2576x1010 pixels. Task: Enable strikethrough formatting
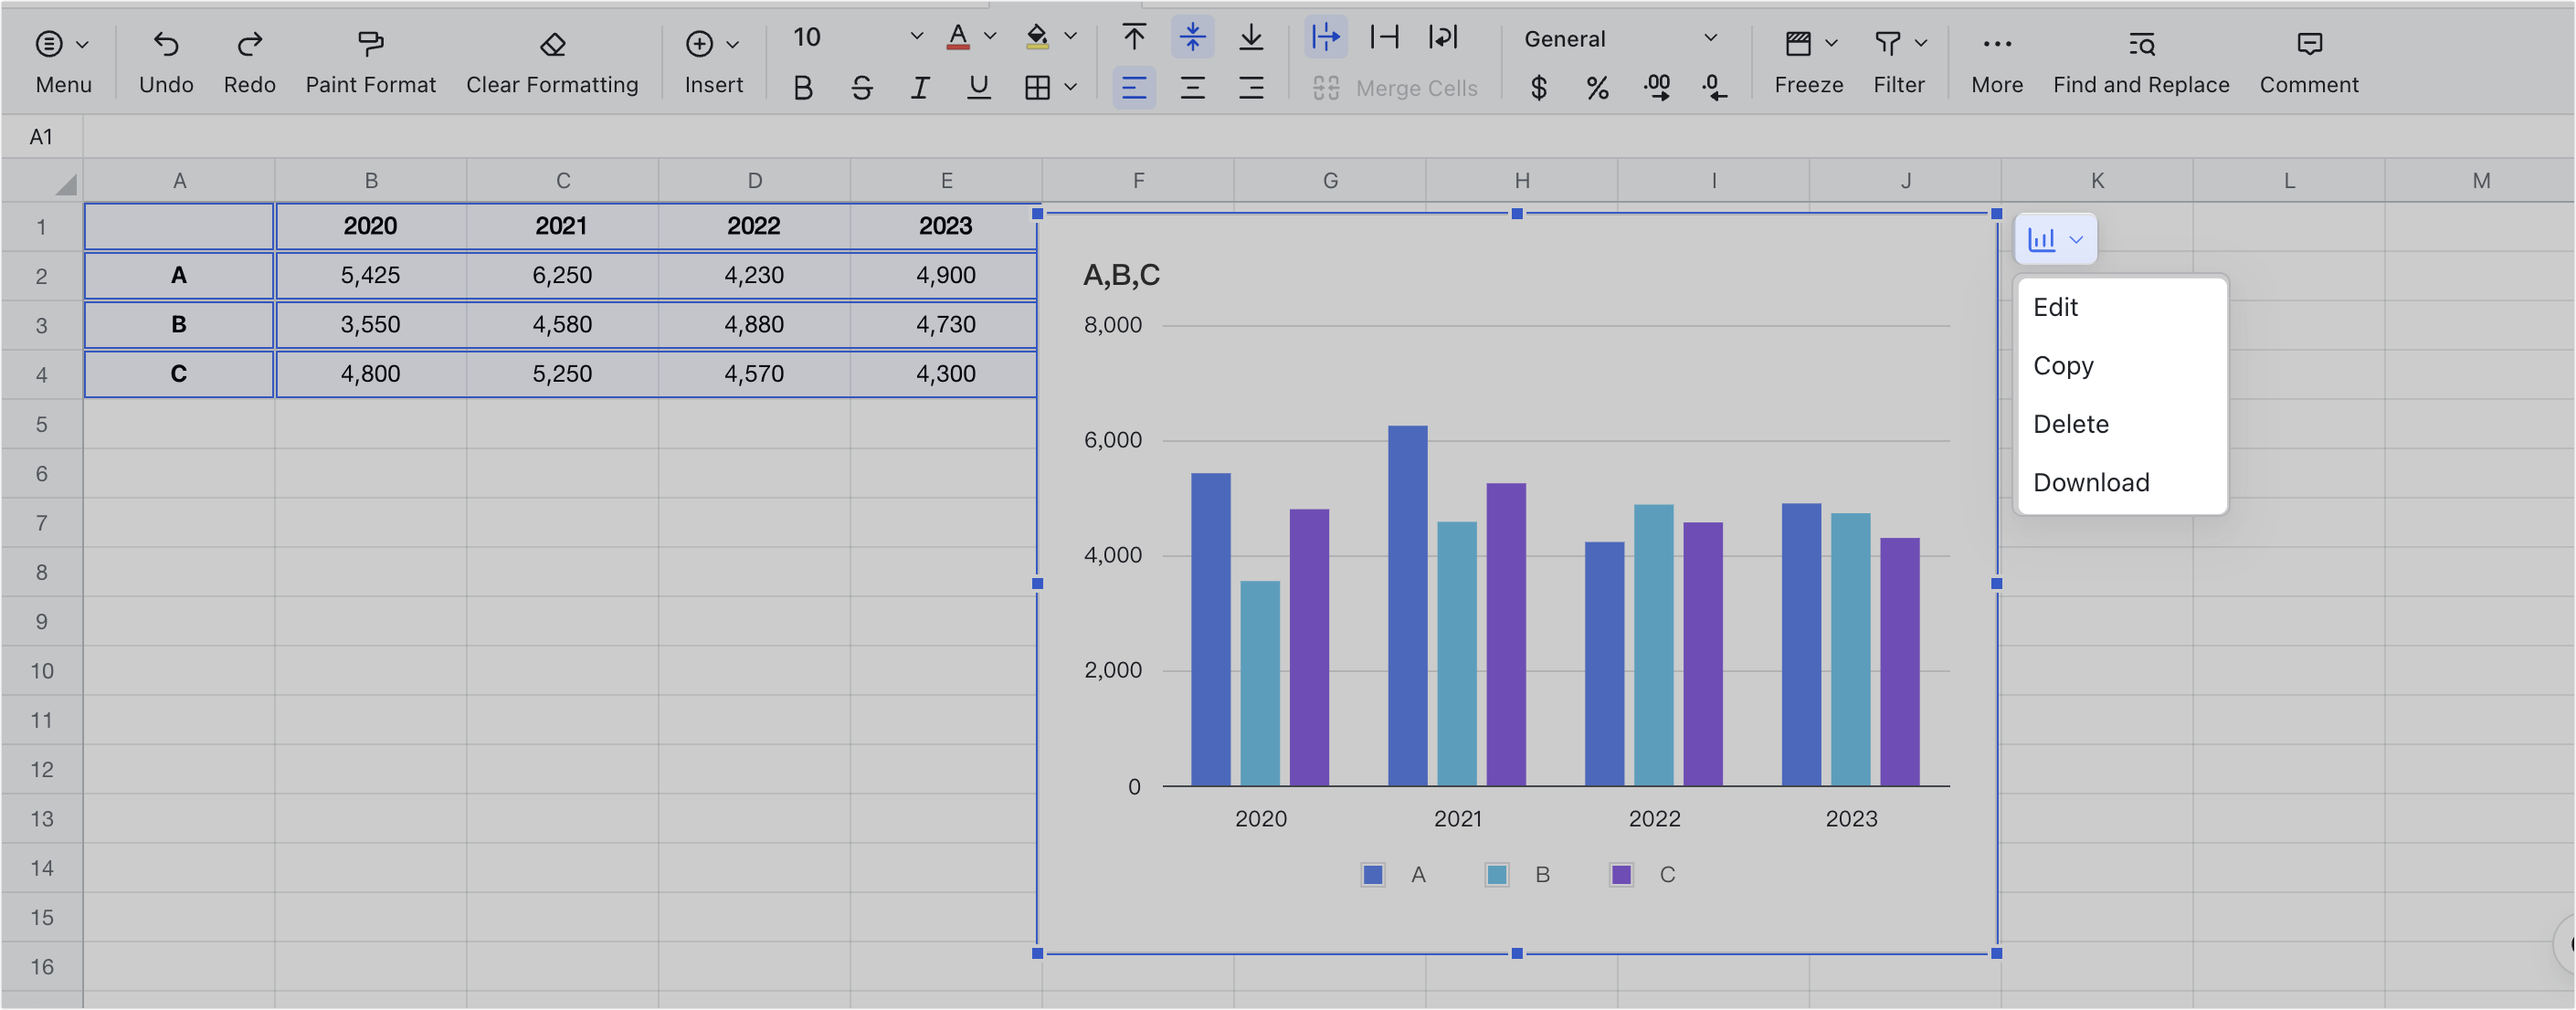point(861,88)
